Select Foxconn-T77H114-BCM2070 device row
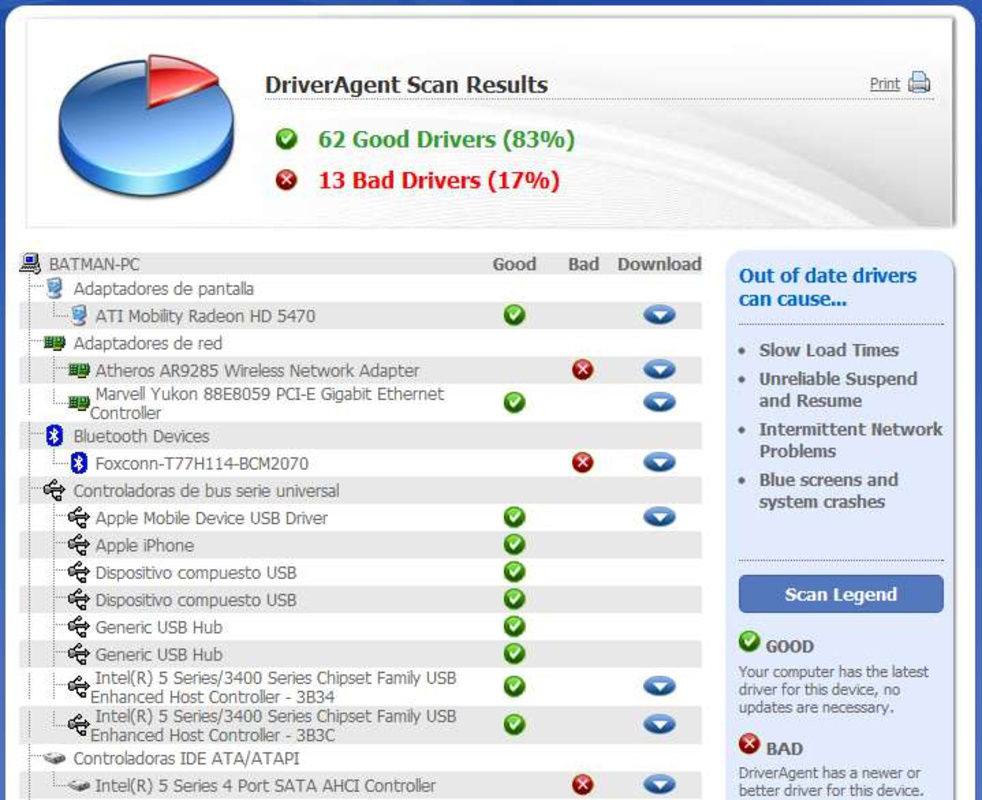The image size is (982, 800). (x=360, y=463)
